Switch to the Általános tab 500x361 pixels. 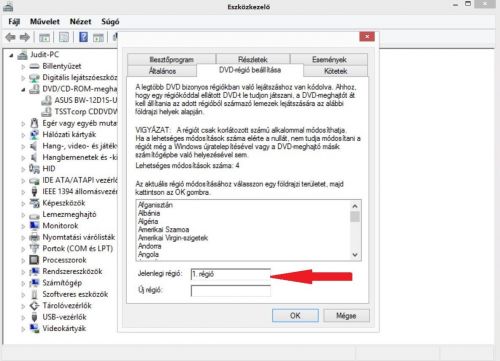[x=162, y=71]
